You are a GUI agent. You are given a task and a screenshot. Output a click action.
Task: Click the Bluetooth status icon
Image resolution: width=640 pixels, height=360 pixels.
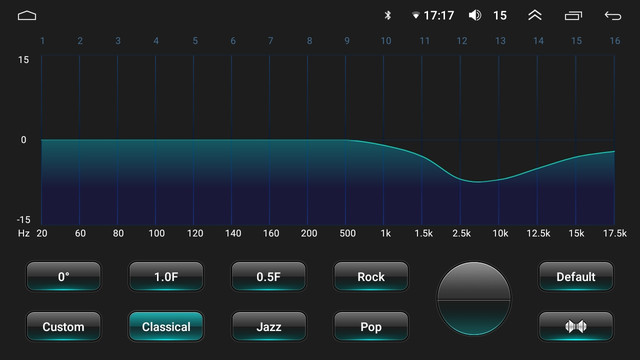click(x=388, y=16)
